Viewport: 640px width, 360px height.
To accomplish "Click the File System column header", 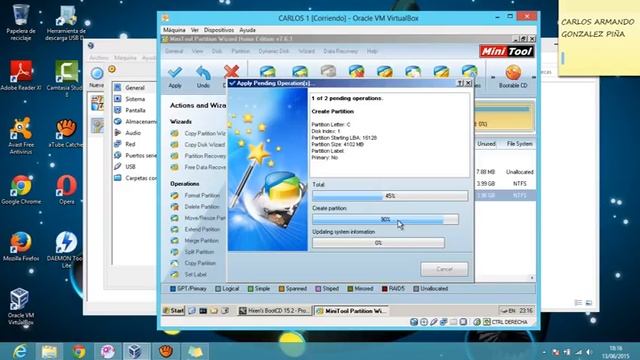I will pos(519,144).
